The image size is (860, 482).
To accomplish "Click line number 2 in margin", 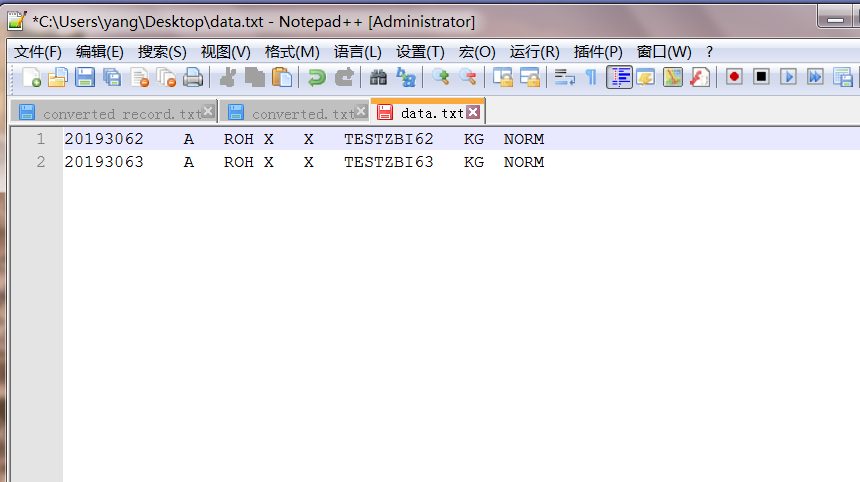I will (41, 162).
